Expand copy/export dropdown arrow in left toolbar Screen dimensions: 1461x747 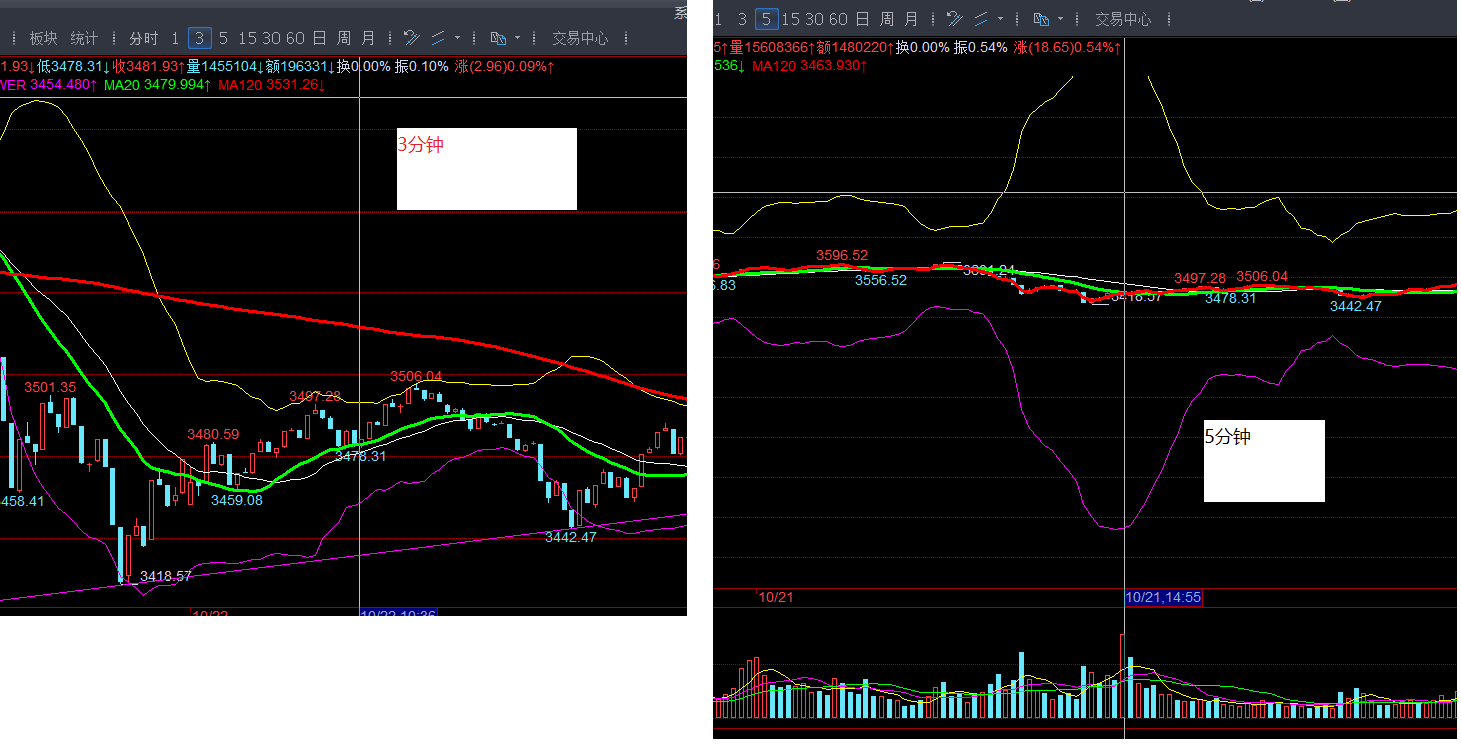pos(517,38)
